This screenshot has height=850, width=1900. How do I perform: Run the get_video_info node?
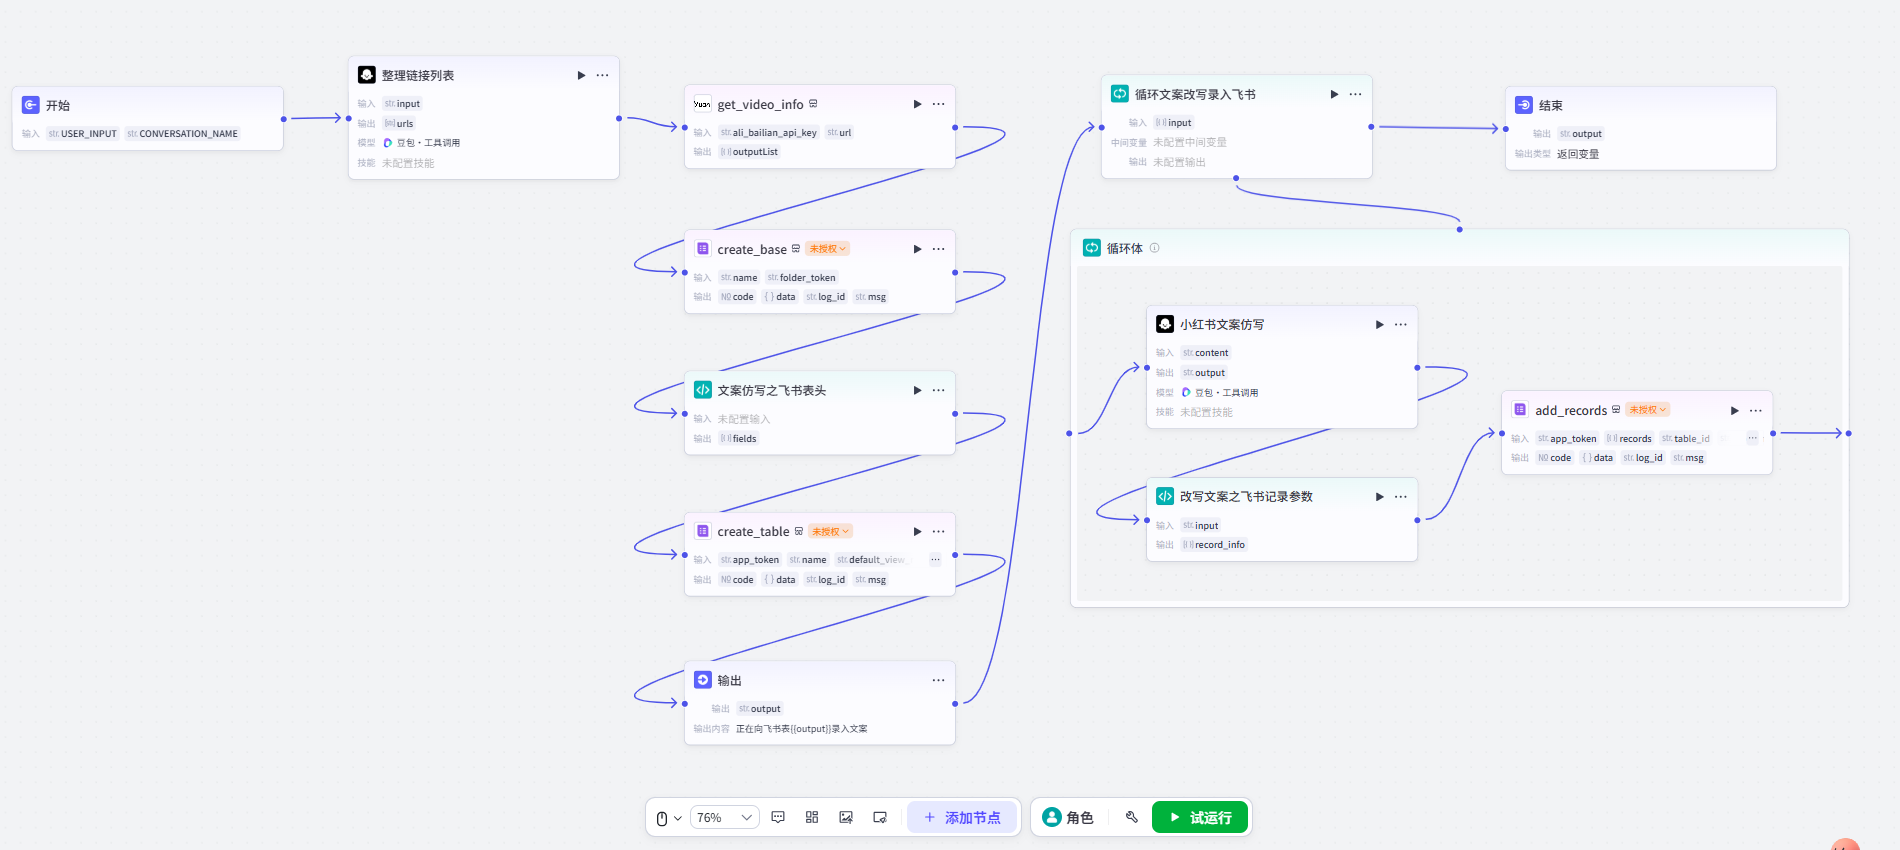pyautogui.click(x=917, y=104)
